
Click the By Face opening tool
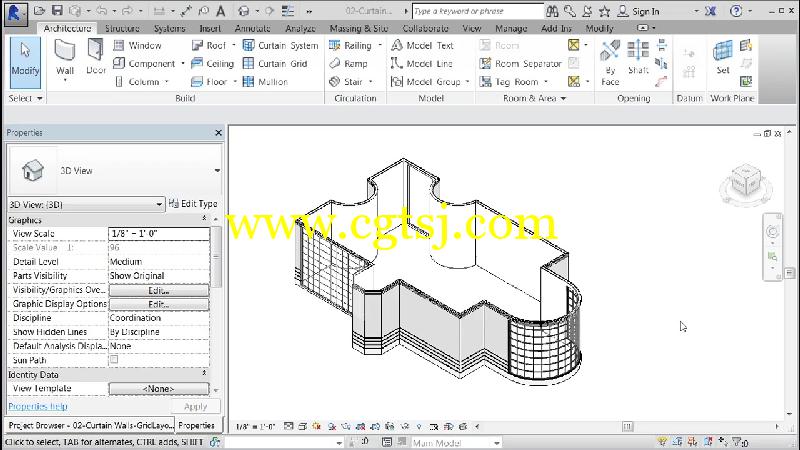pos(610,63)
